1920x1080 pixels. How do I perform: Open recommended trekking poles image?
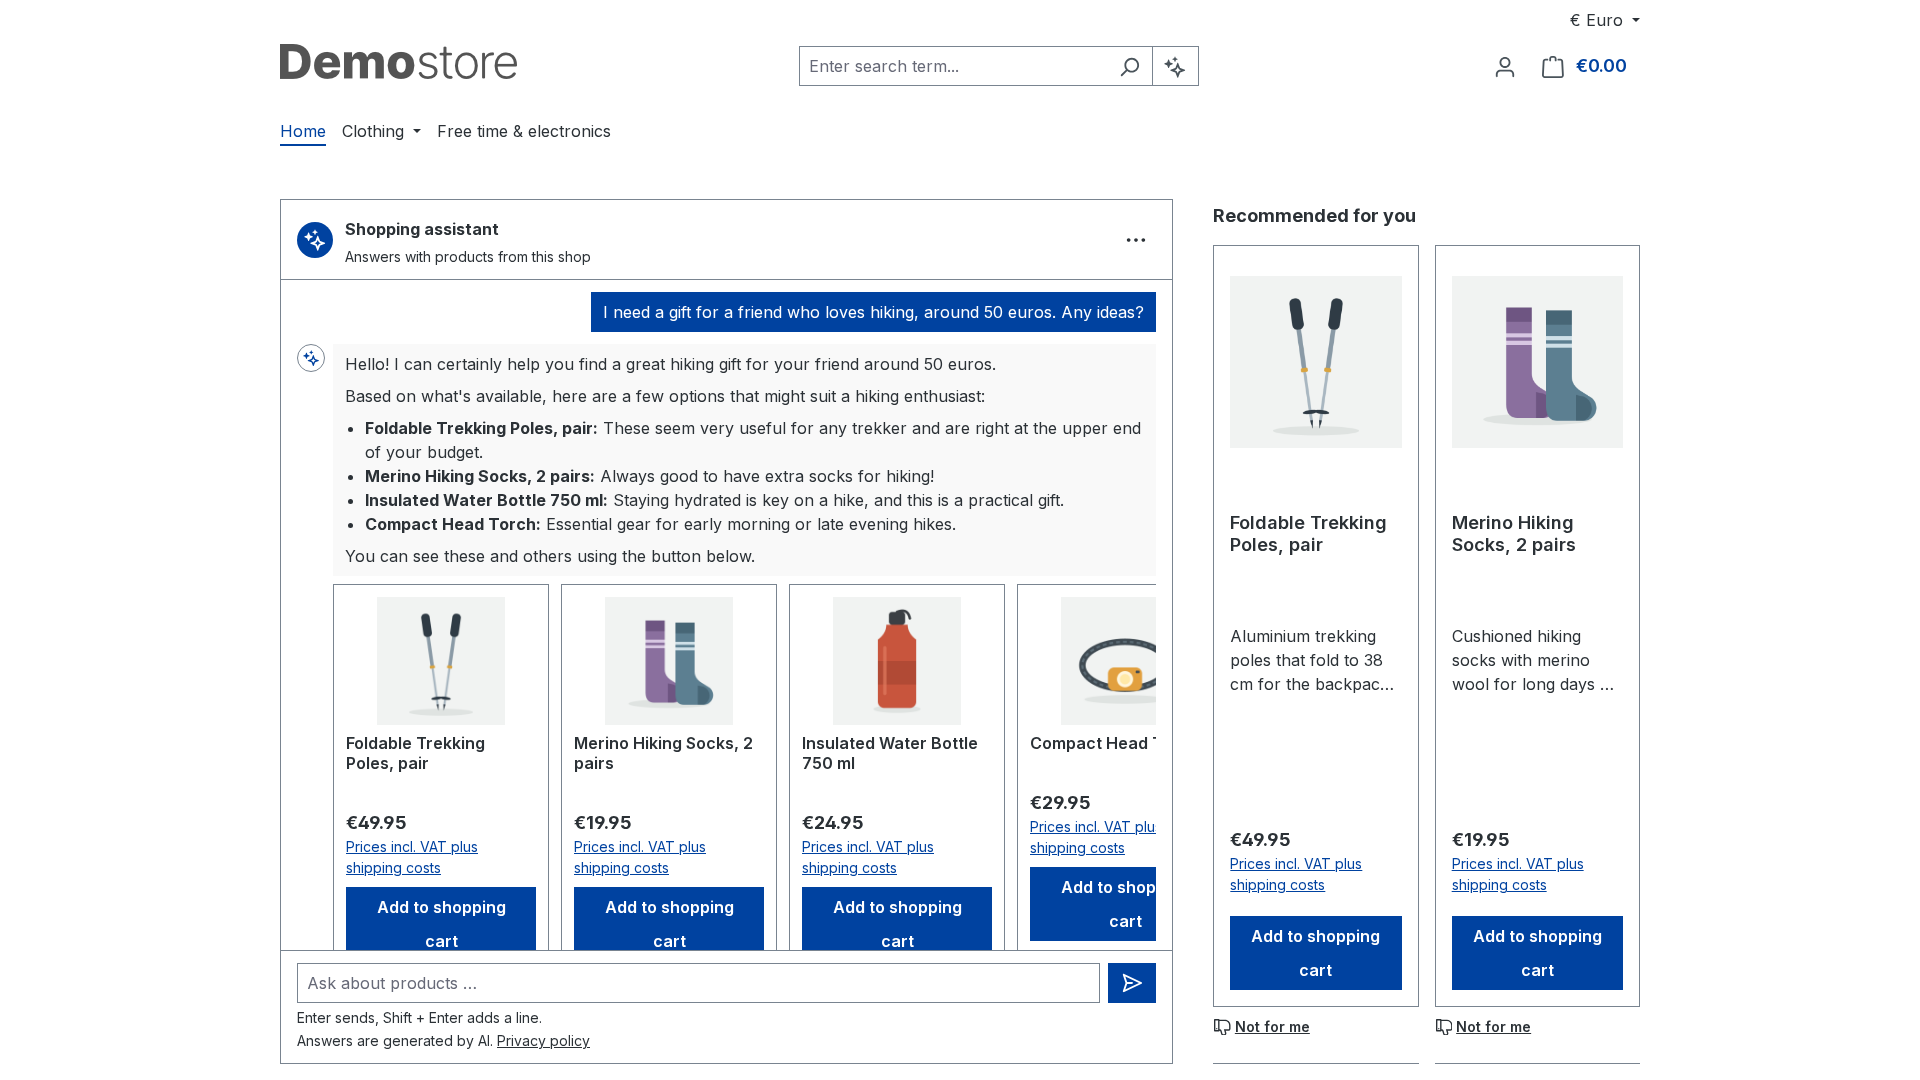tap(1316, 362)
